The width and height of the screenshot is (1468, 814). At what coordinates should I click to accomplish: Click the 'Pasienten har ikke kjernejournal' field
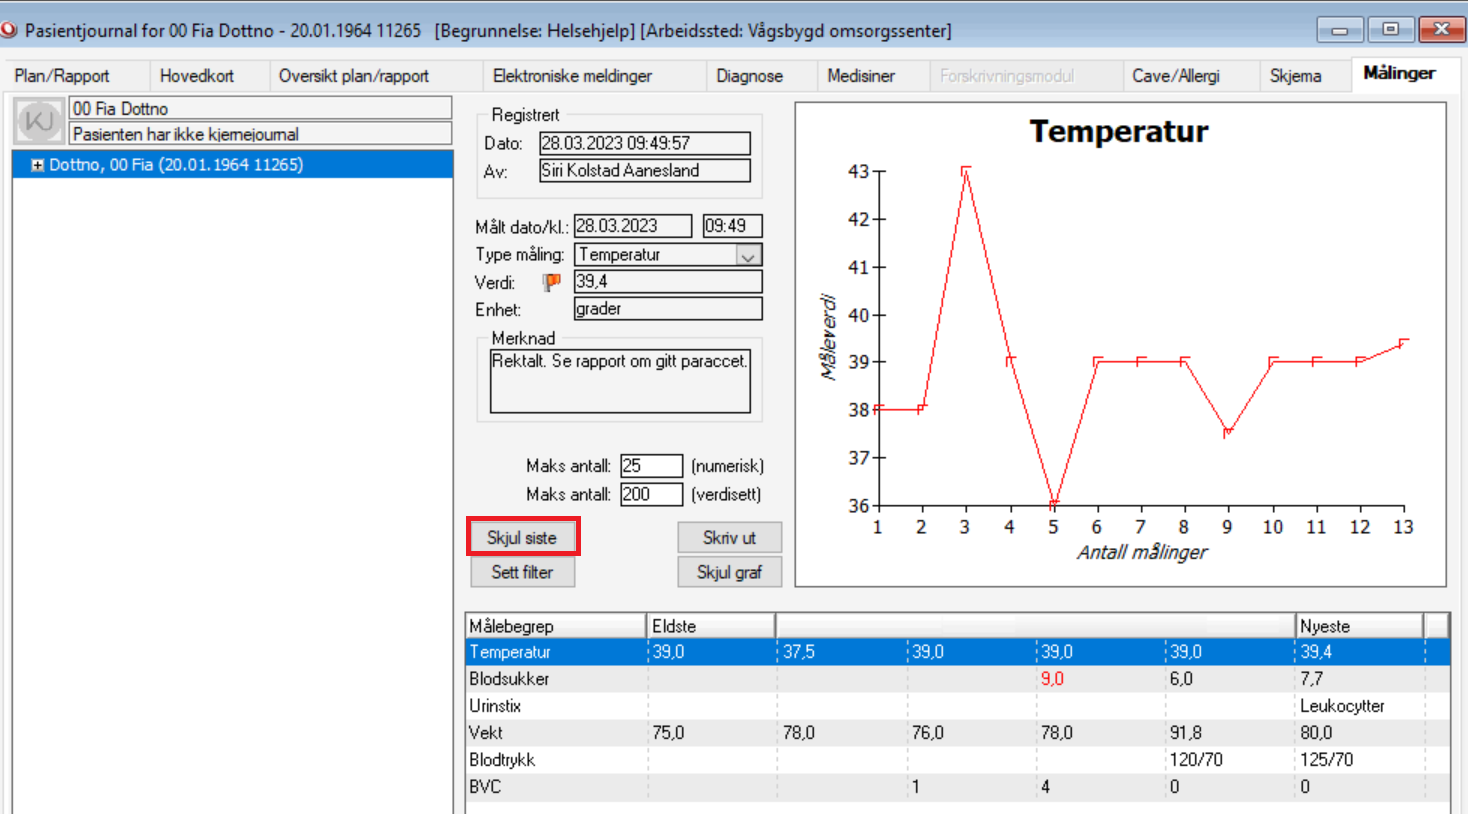point(260,134)
